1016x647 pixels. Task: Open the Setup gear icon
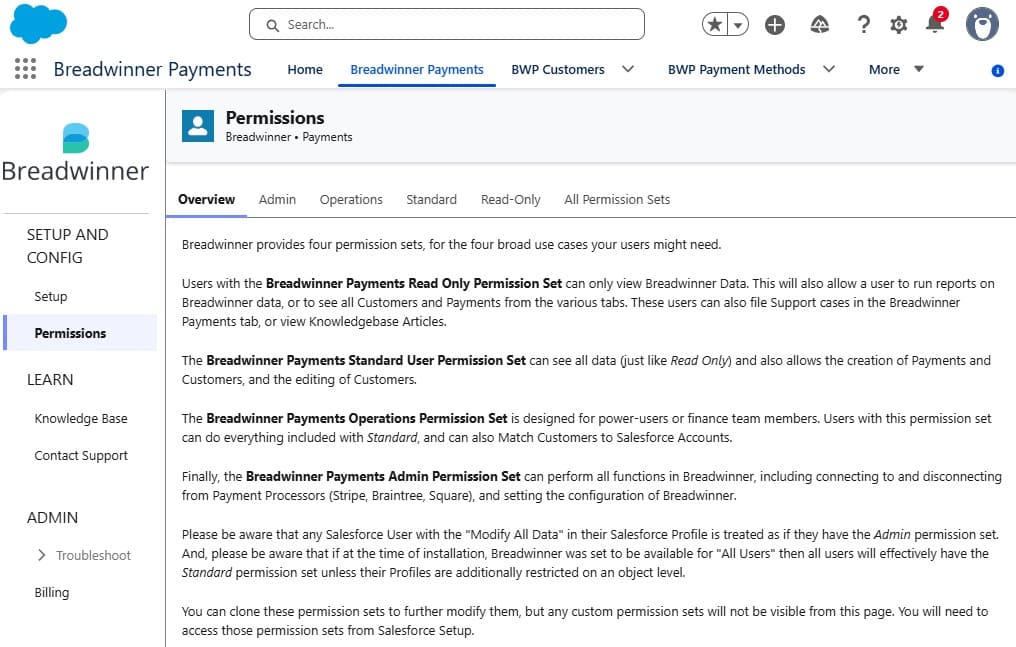(x=898, y=25)
